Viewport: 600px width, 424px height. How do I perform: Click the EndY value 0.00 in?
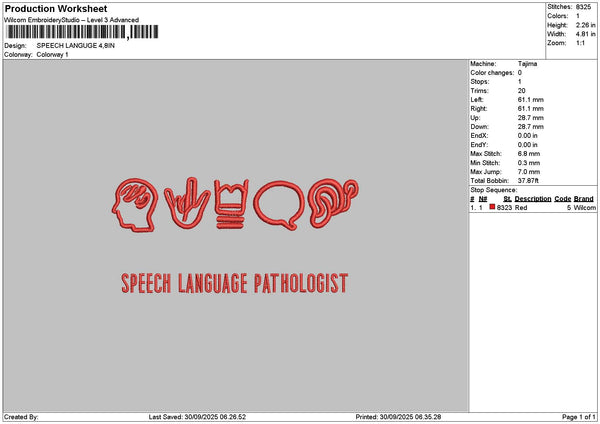point(527,145)
